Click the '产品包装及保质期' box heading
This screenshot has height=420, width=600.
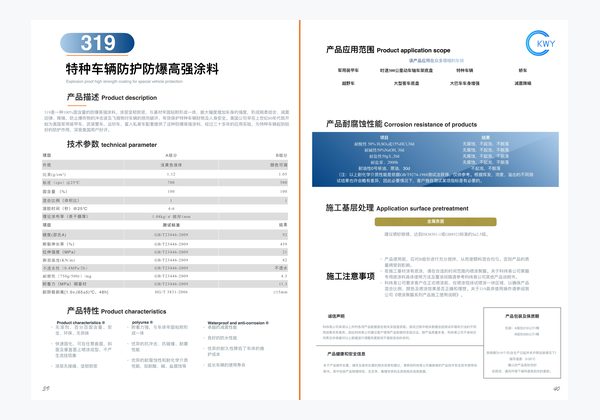tap(522, 316)
